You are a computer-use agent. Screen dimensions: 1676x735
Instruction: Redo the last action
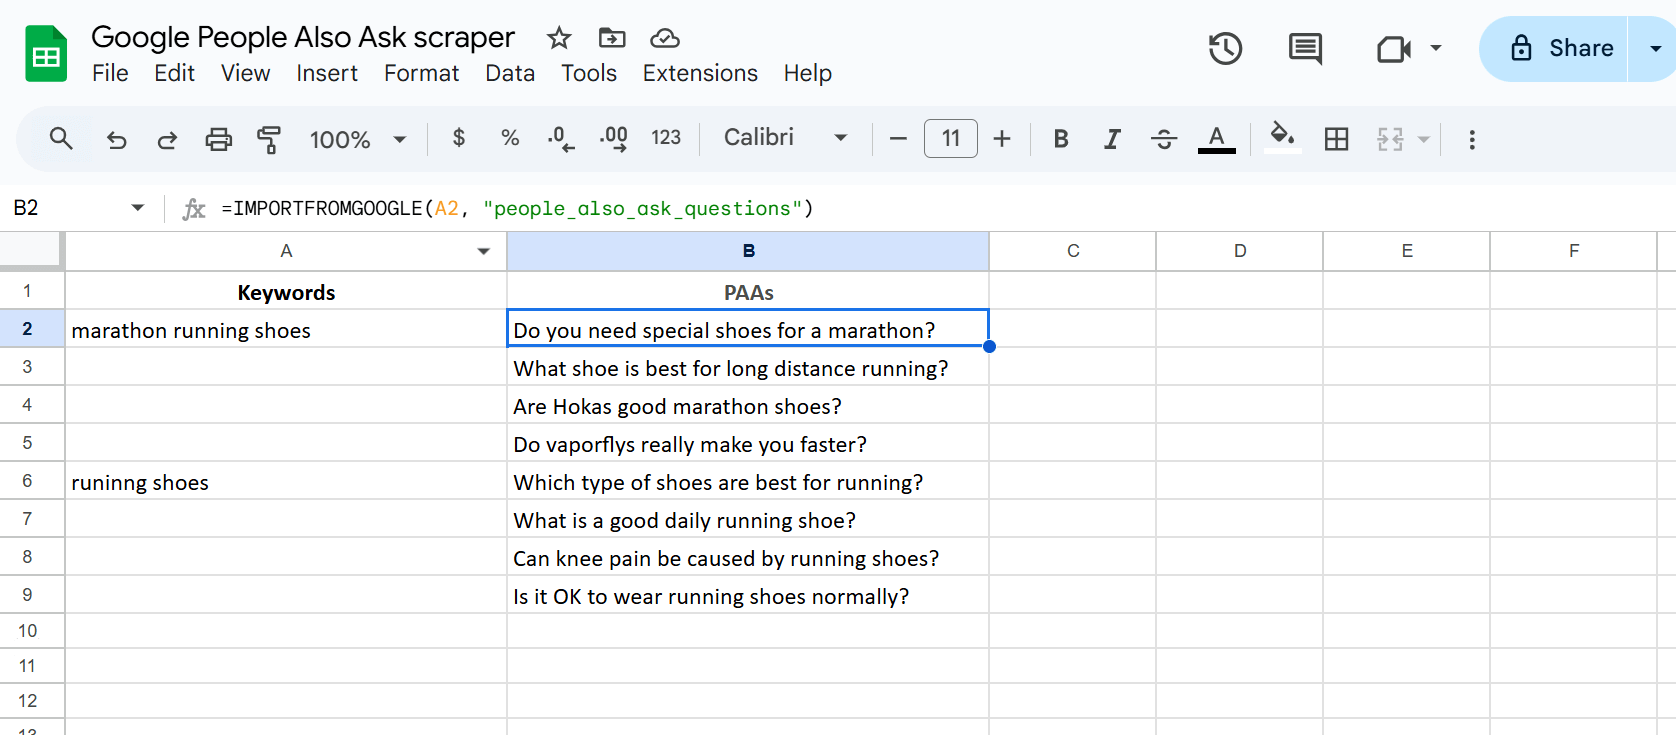[167, 139]
